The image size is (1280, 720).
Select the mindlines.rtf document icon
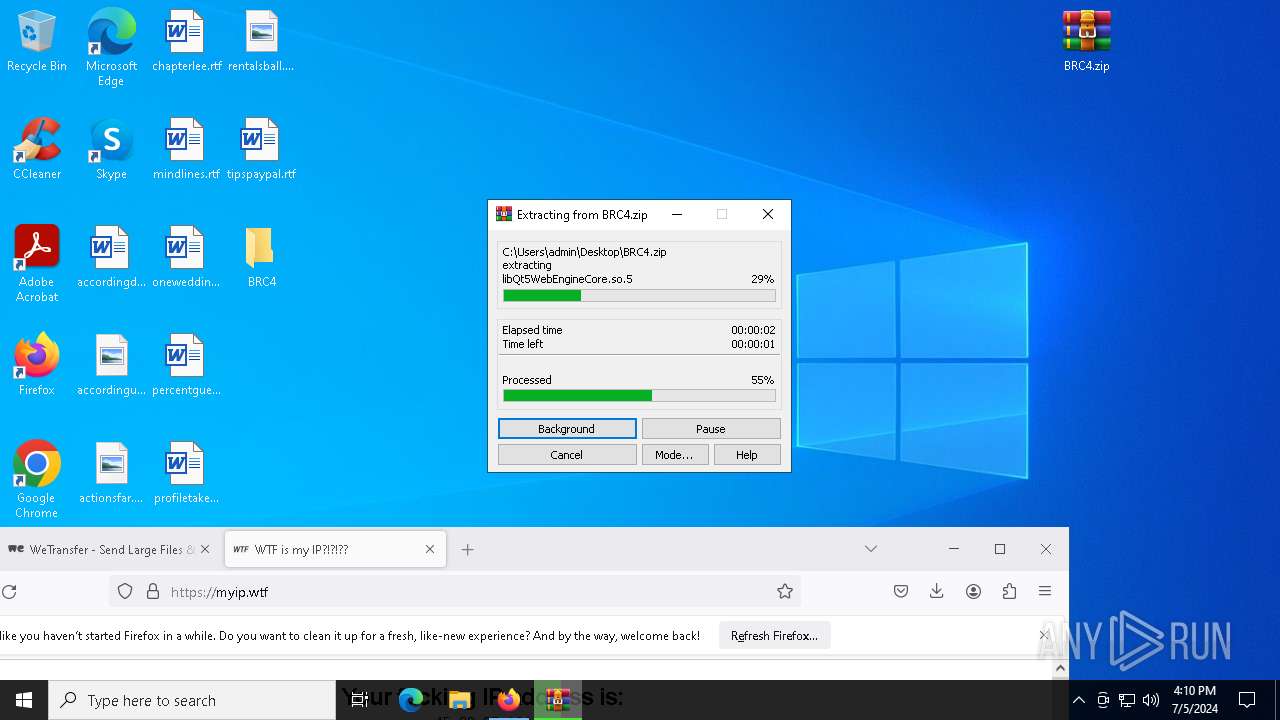tap(186, 150)
